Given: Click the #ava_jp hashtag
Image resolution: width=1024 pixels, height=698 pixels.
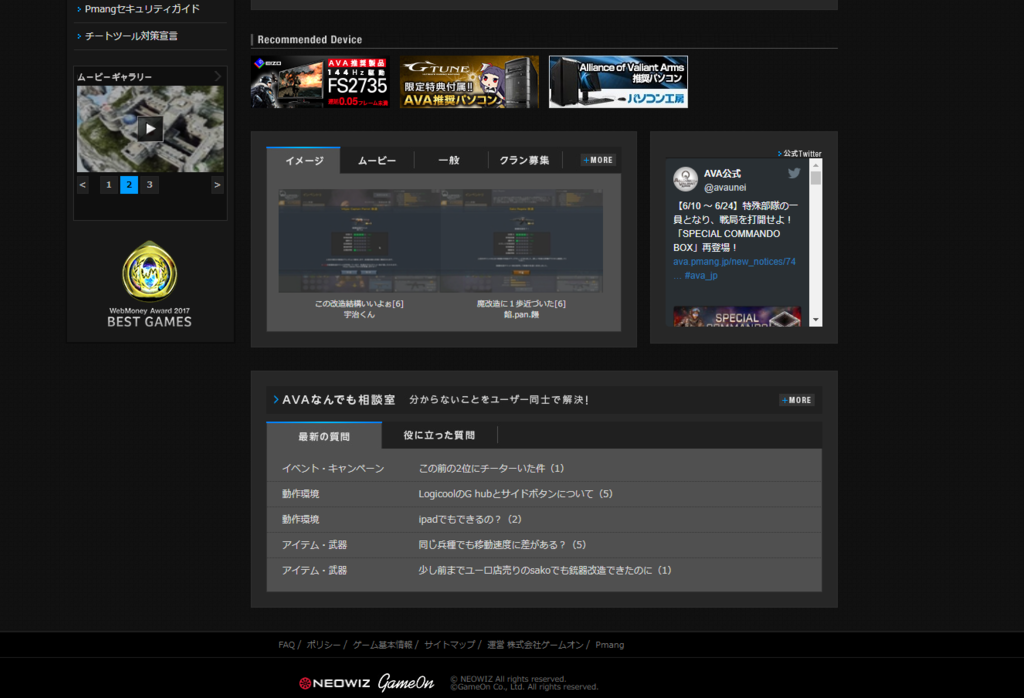Looking at the screenshot, I should [701, 276].
